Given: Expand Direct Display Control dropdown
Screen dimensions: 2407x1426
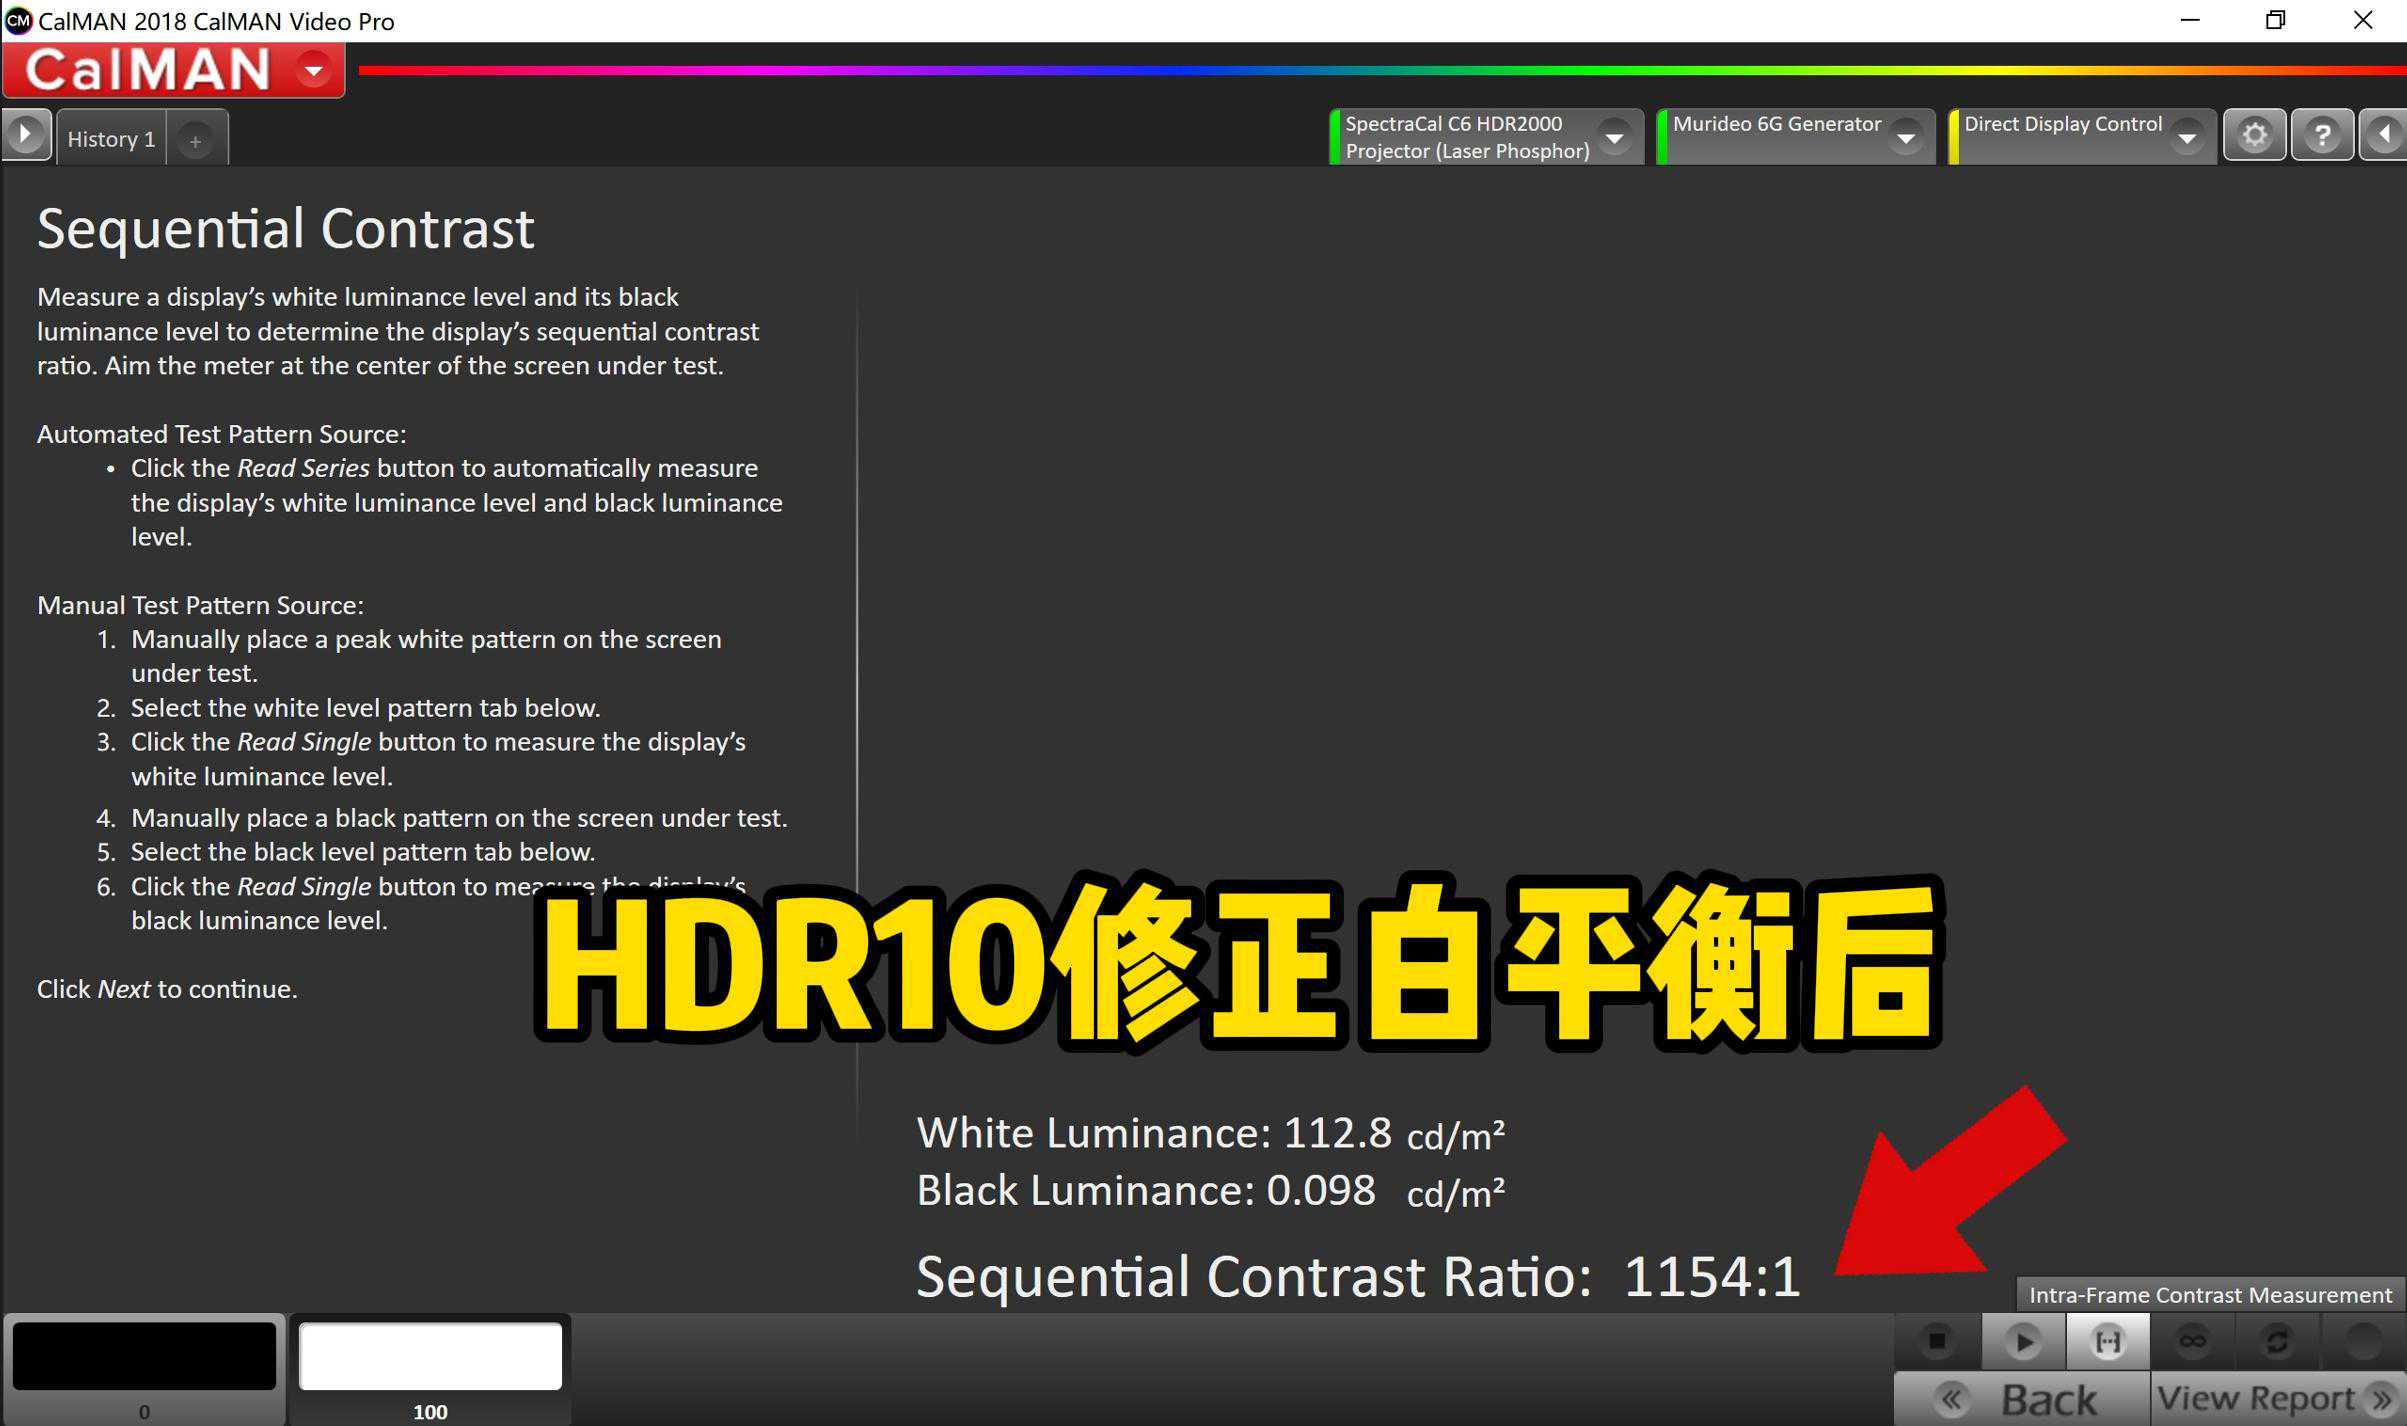Looking at the screenshot, I should click(2187, 138).
